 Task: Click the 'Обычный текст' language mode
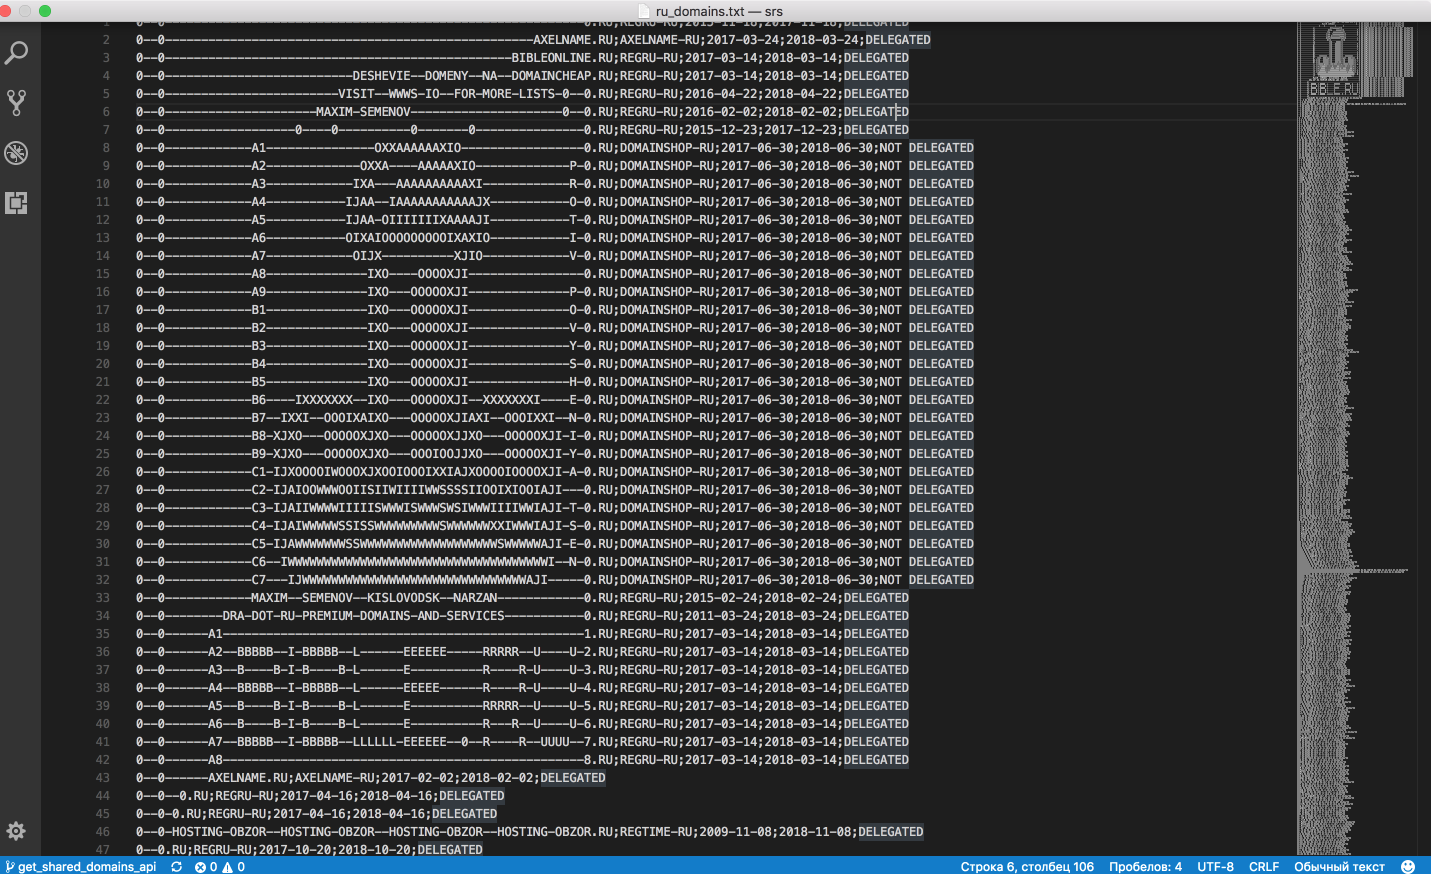1339,866
